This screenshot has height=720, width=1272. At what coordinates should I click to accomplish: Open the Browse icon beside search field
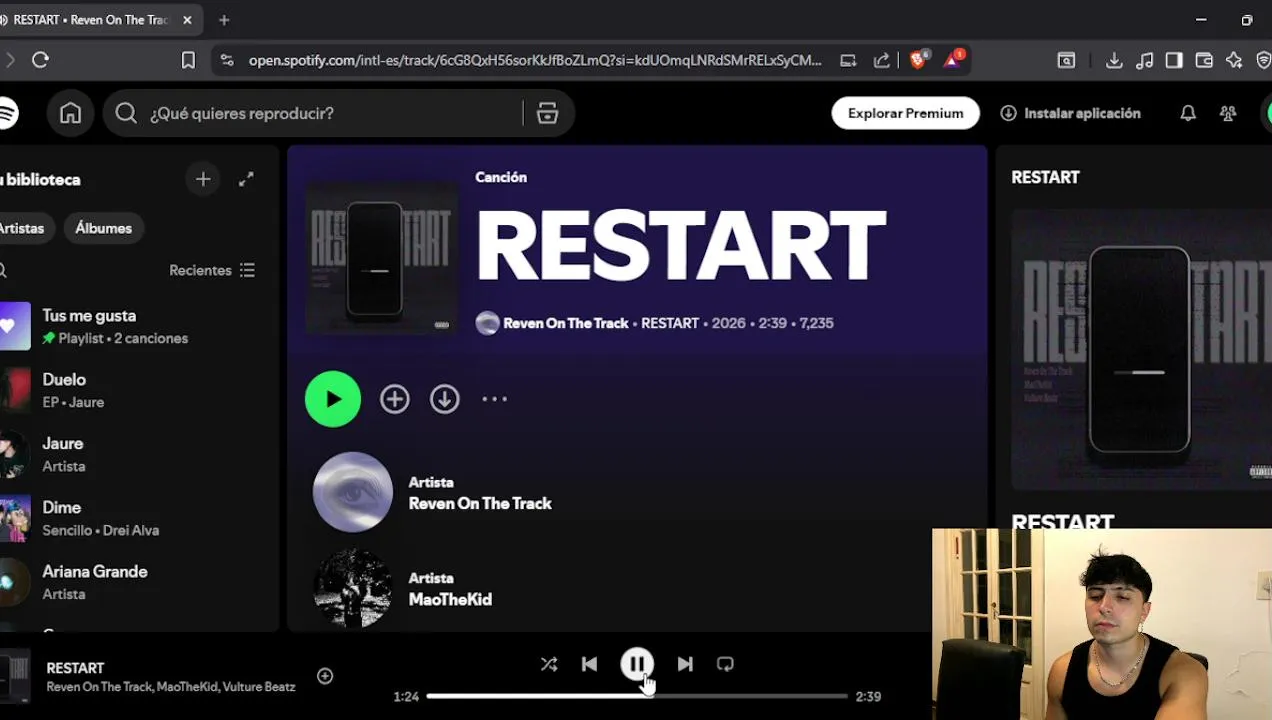547,113
